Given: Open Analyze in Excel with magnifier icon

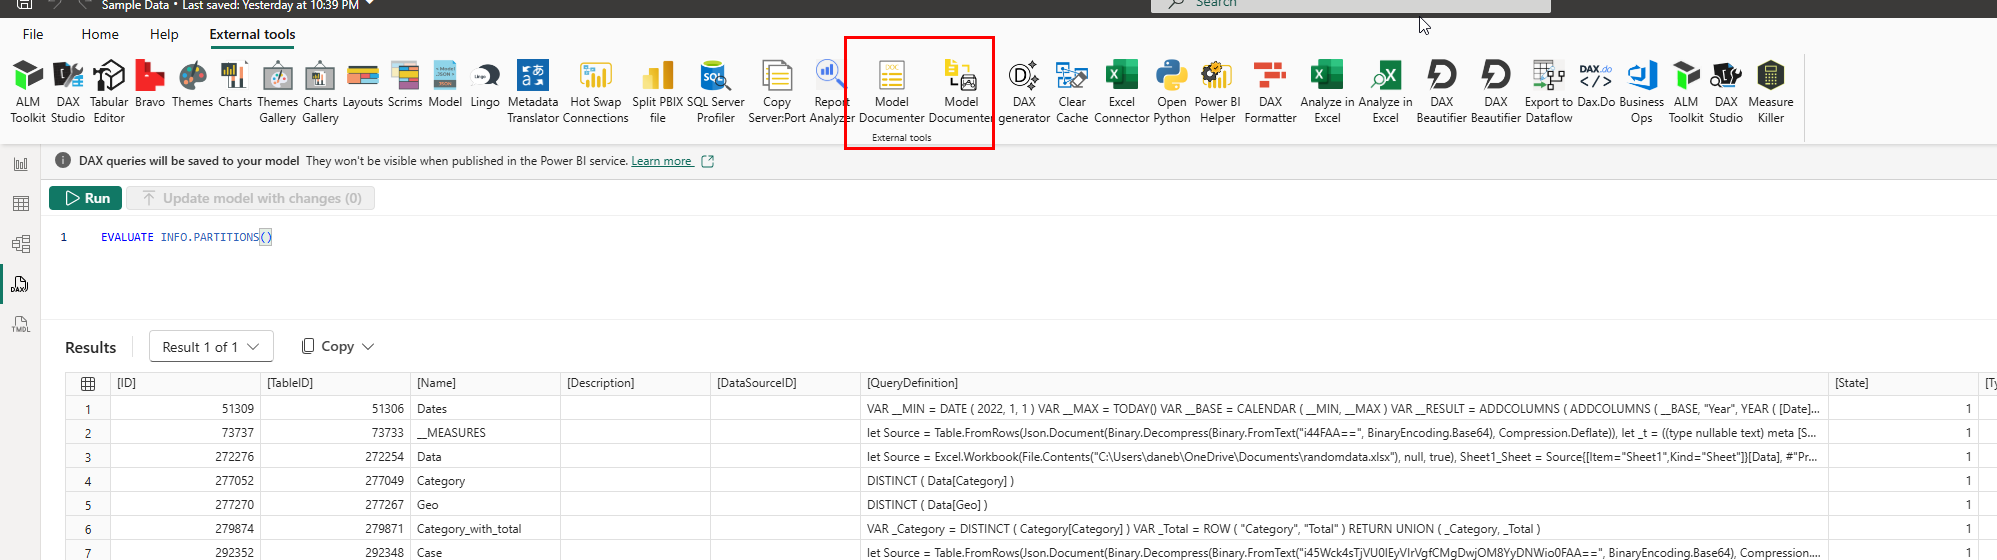Looking at the screenshot, I should (1385, 91).
